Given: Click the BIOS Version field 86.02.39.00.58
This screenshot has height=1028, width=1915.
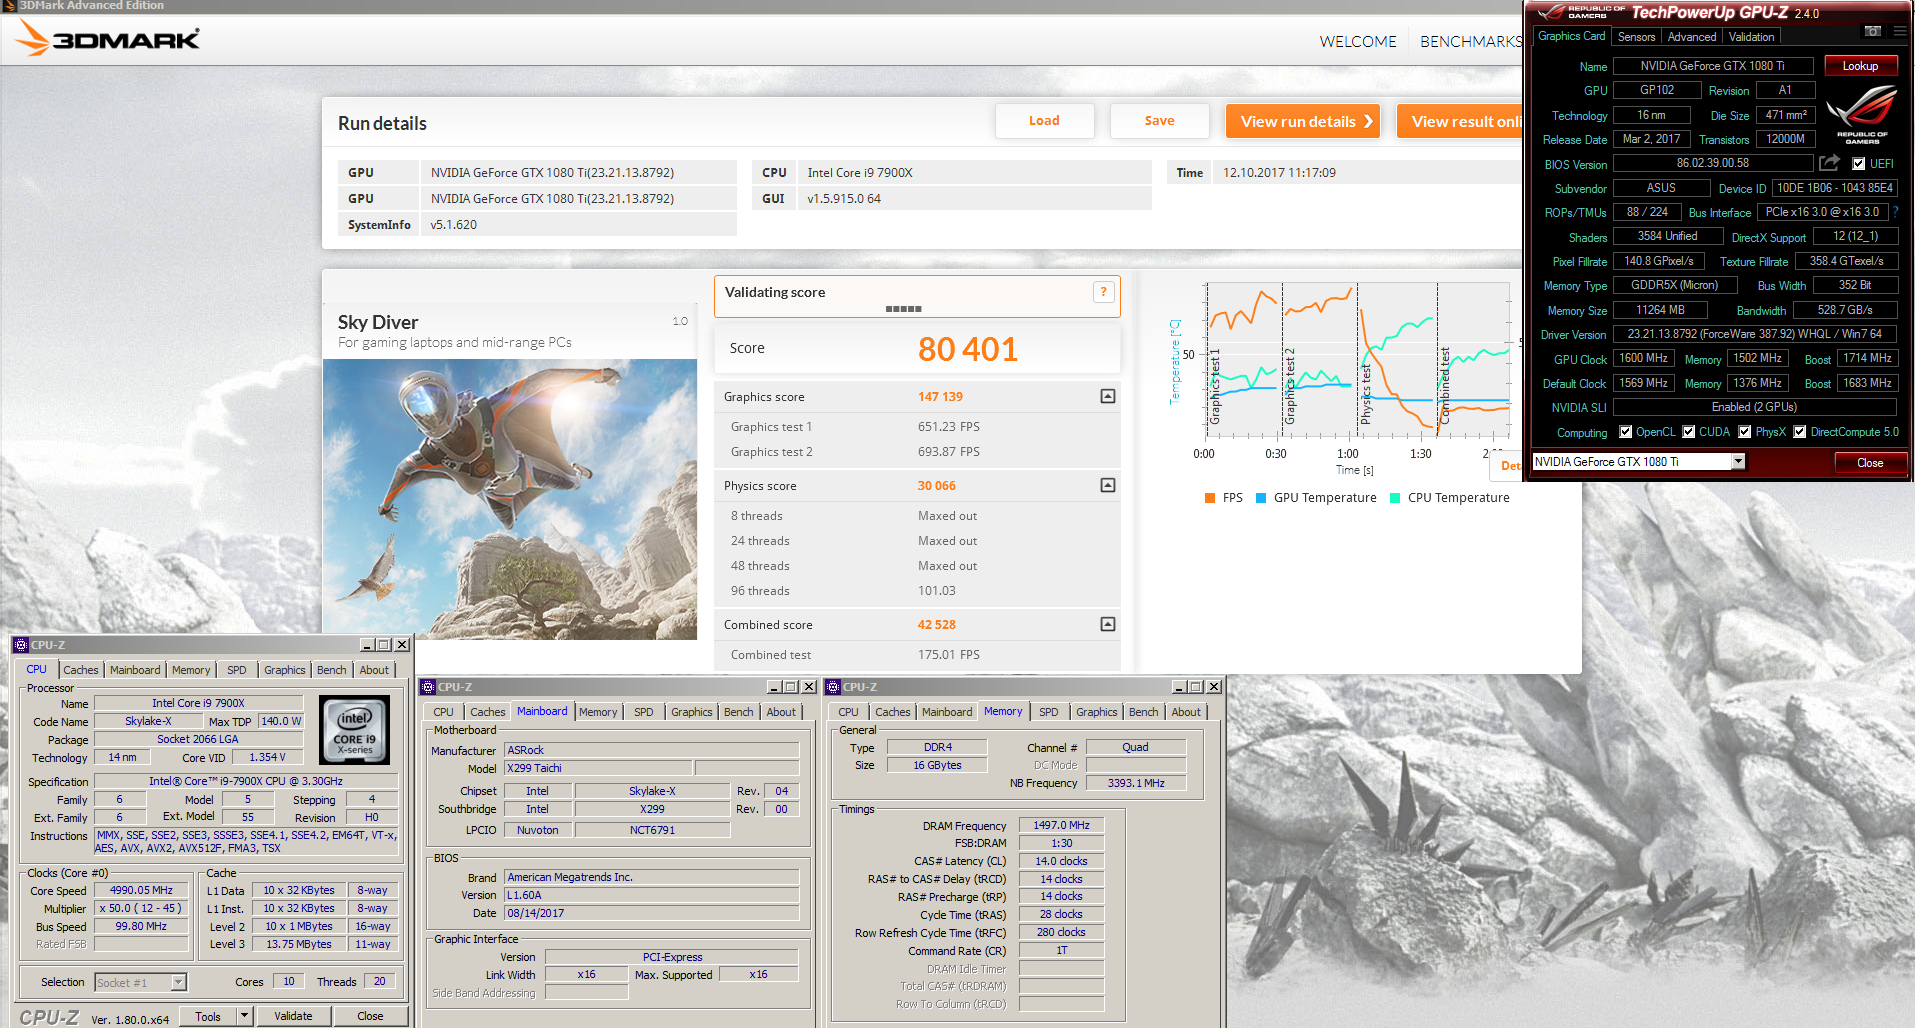Looking at the screenshot, I should pyautogui.click(x=1713, y=163).
